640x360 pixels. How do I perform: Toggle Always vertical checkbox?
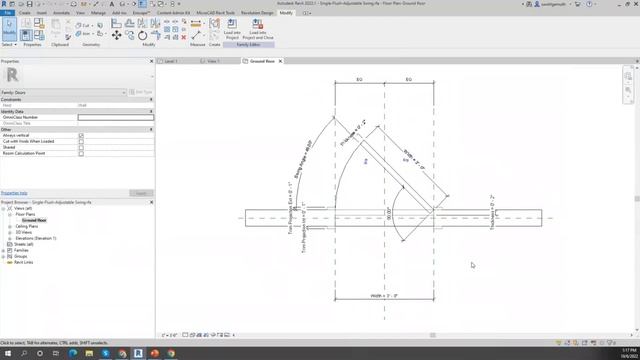pos(81,136)
